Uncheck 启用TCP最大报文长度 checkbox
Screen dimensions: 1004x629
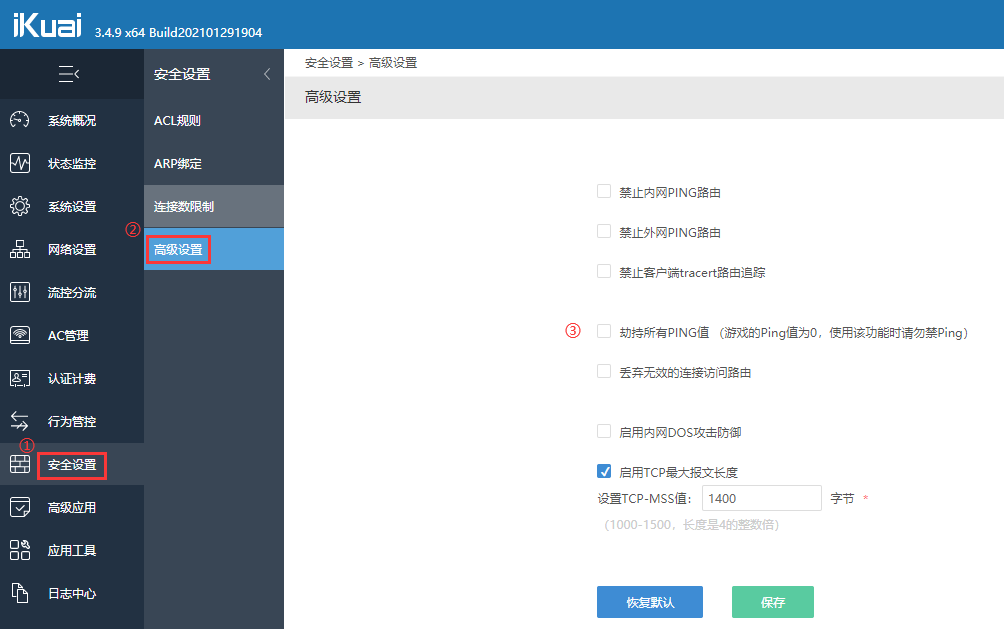tap(604, 471)
